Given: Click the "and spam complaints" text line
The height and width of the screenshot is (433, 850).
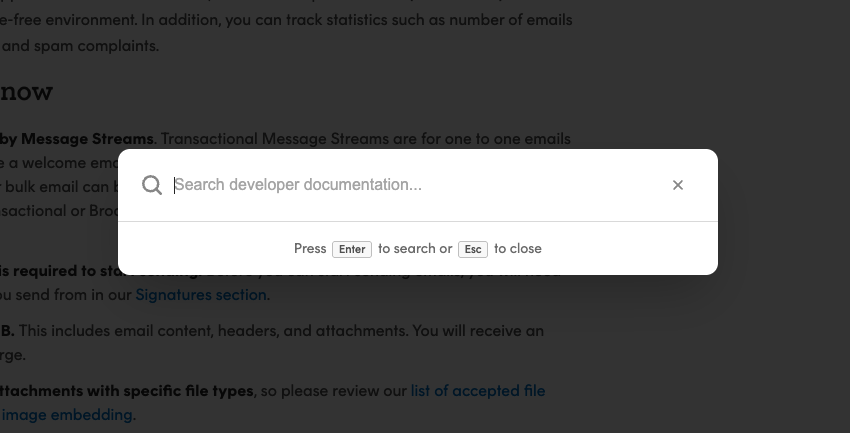Looking at the screenshot, I should tap(80, 45).
